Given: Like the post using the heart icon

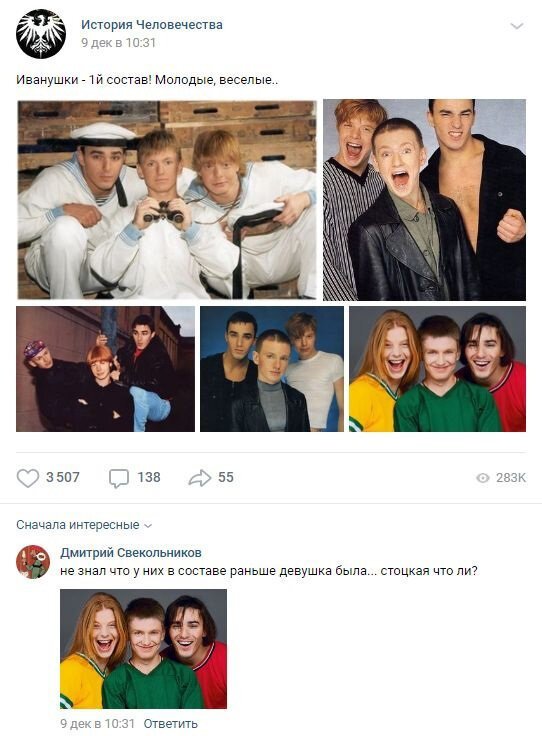Looking at the screenshot, I should click(x=28, y=478).
